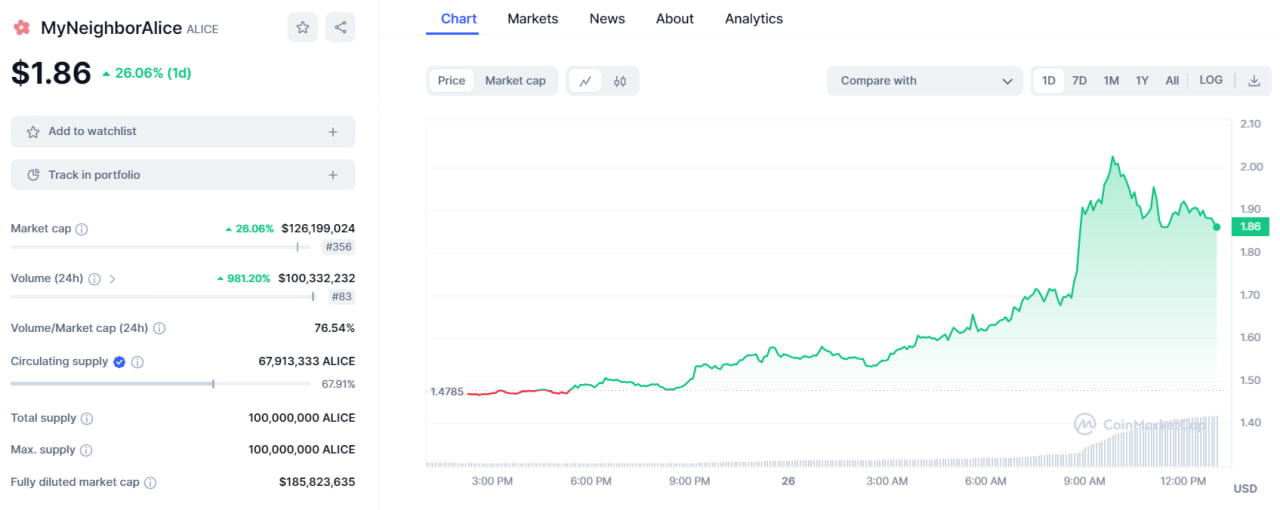Expand Volume (24h) chevron arrow

pos(112,279)
